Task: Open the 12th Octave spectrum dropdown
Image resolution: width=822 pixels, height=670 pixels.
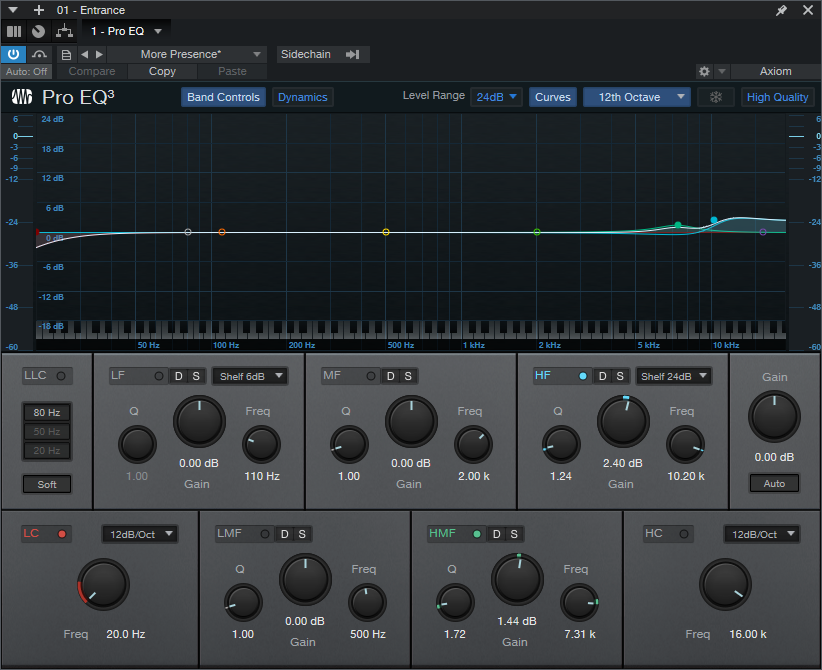Action: [x=636, y=97]
